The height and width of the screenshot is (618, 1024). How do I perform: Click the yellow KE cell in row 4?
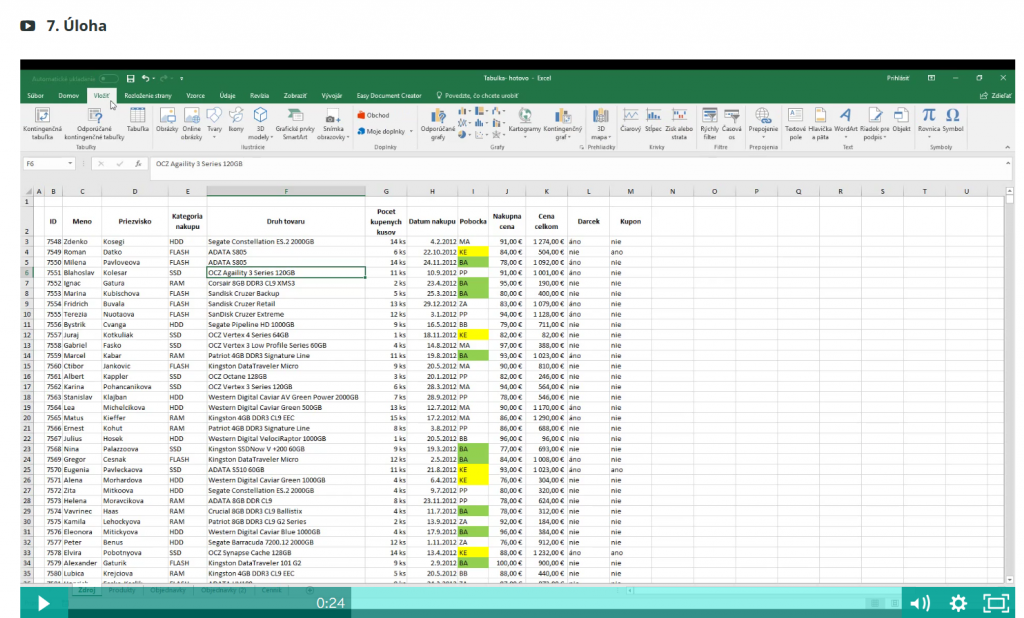click(x=473, y=252)
